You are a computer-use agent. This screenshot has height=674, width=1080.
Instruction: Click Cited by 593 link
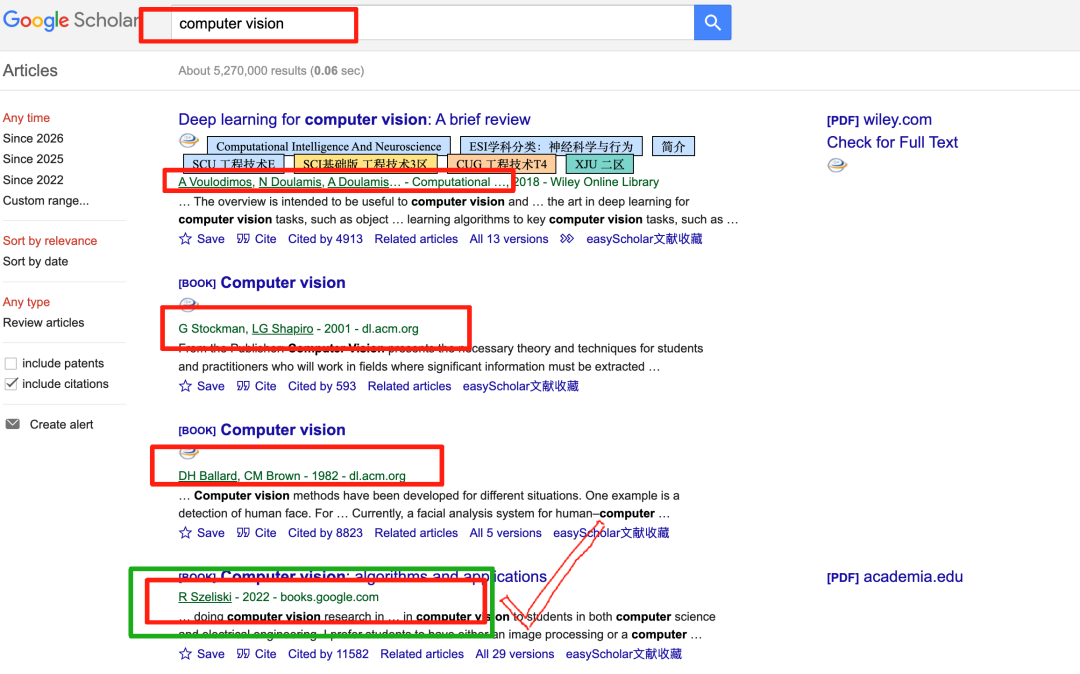coord(322,386)
